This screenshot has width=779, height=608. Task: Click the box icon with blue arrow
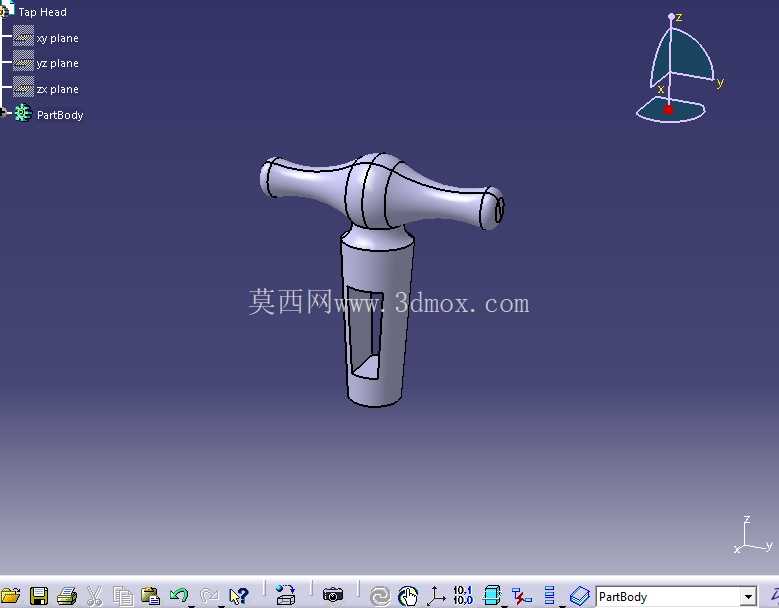pos(285,595)
